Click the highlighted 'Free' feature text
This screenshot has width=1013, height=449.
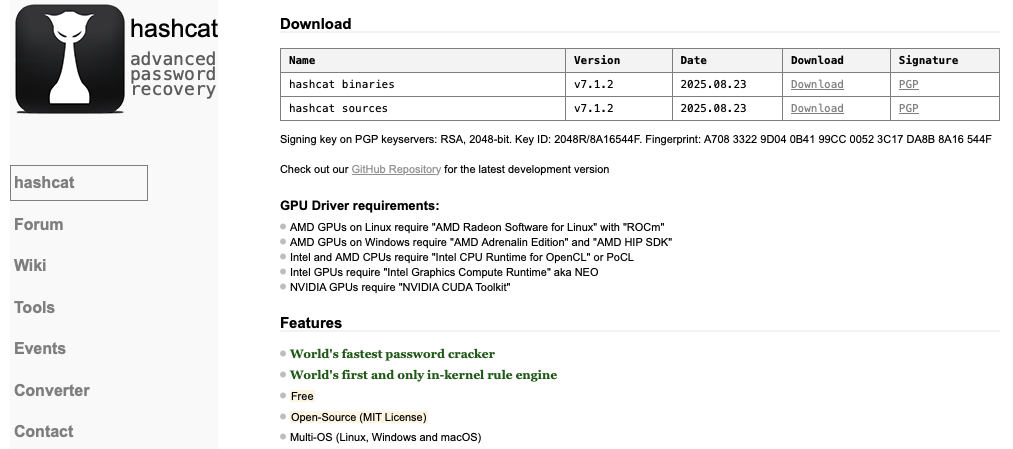pos(302,396)
